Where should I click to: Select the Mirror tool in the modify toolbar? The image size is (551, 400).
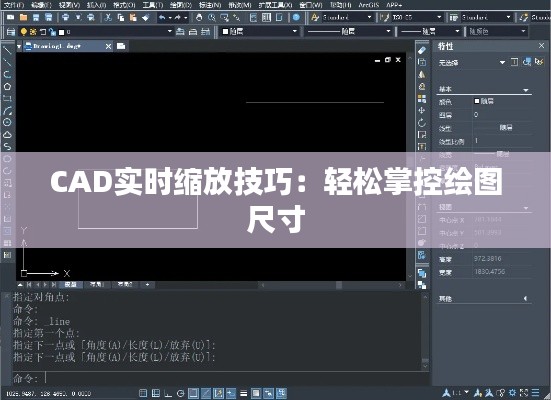422,75
